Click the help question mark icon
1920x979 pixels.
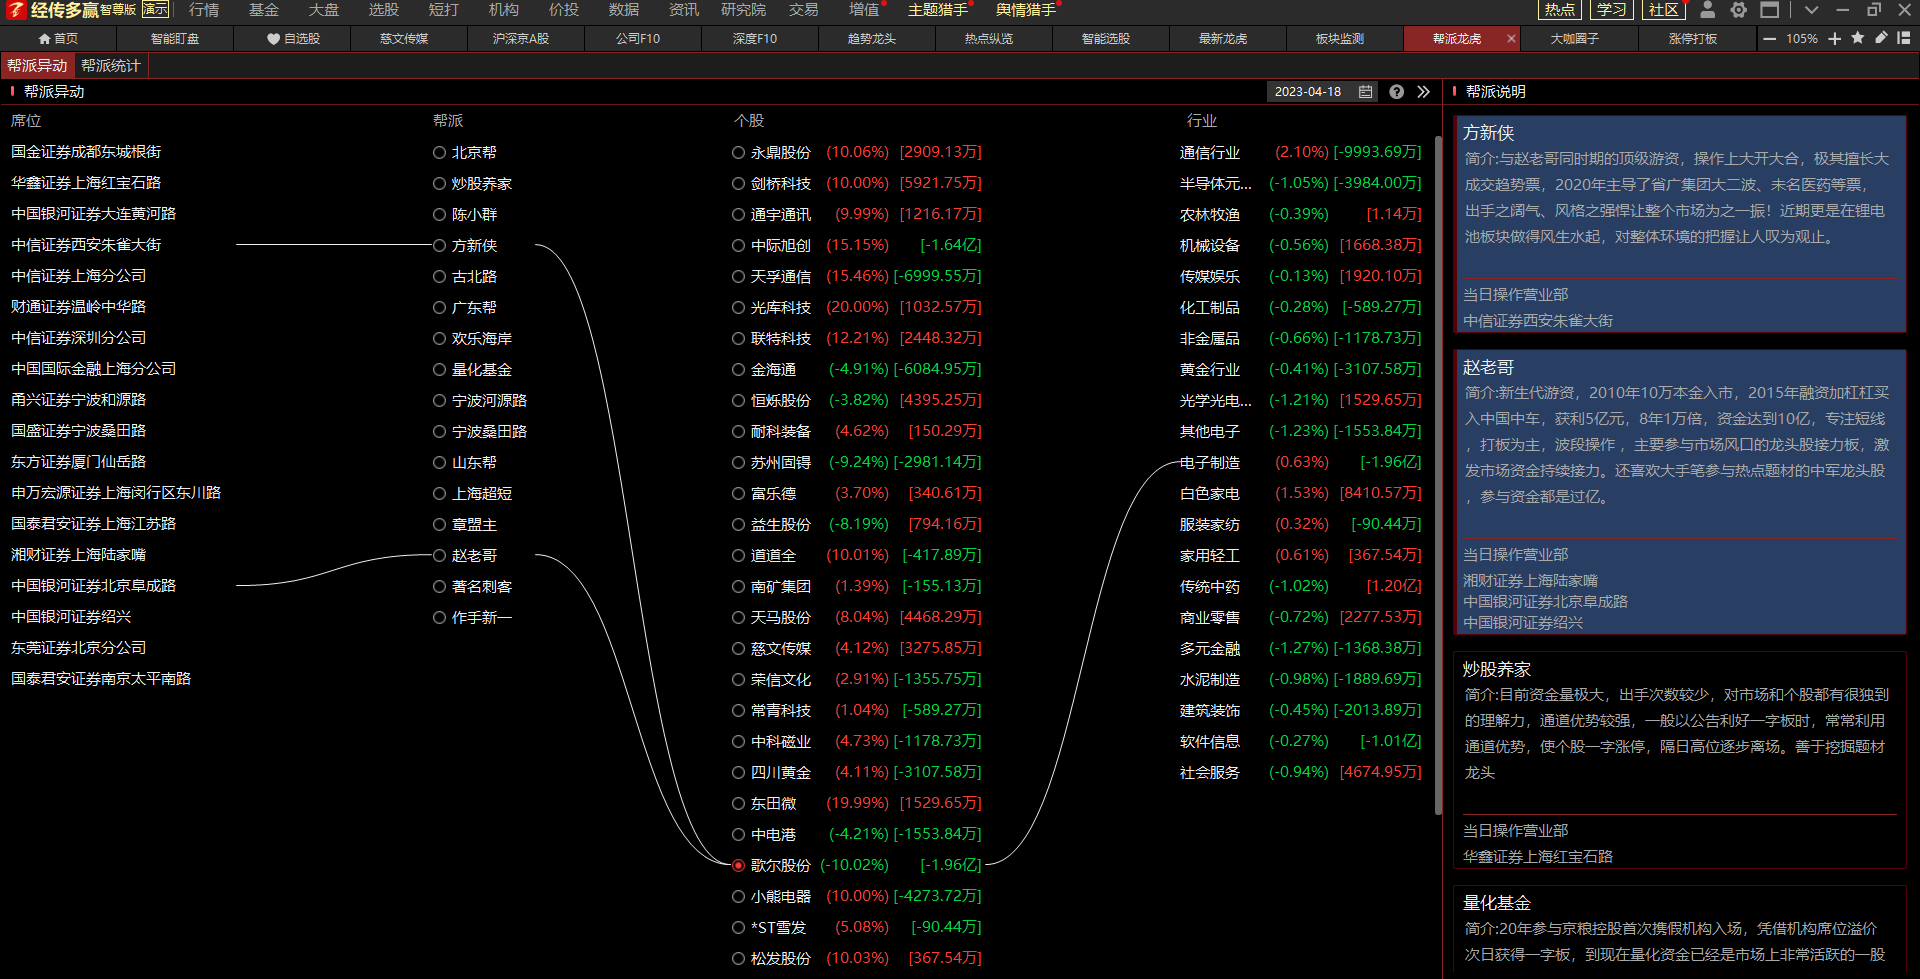(1396, 92)
